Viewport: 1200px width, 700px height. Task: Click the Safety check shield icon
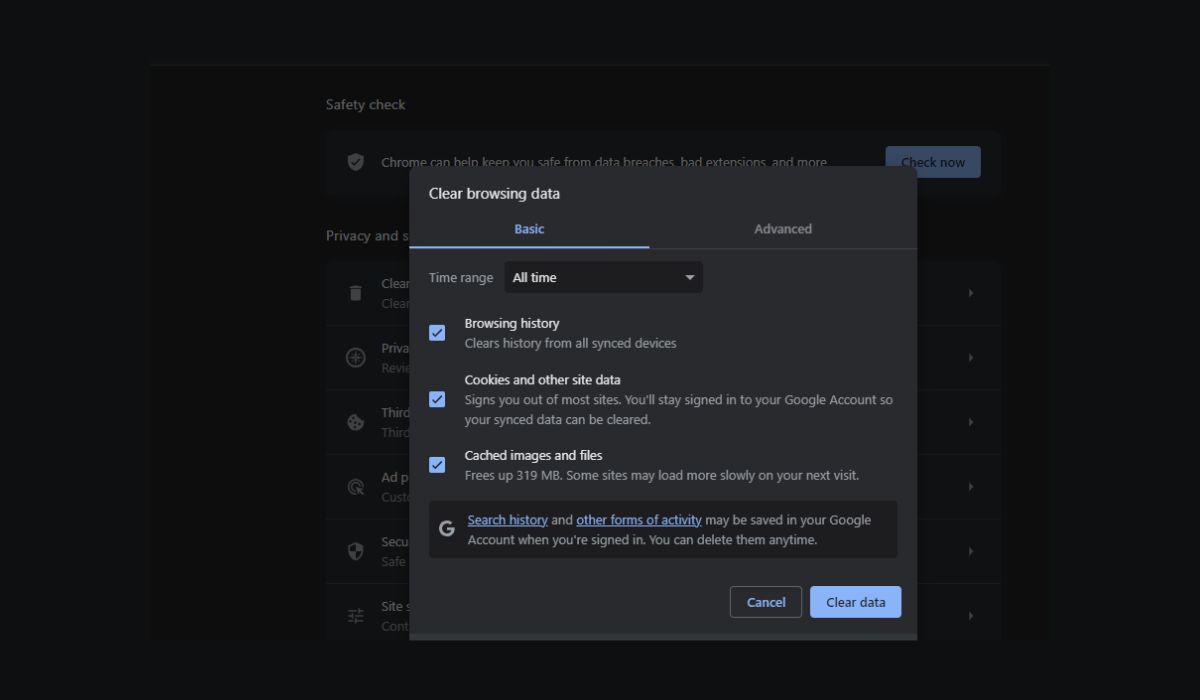(x=355, y=162)
